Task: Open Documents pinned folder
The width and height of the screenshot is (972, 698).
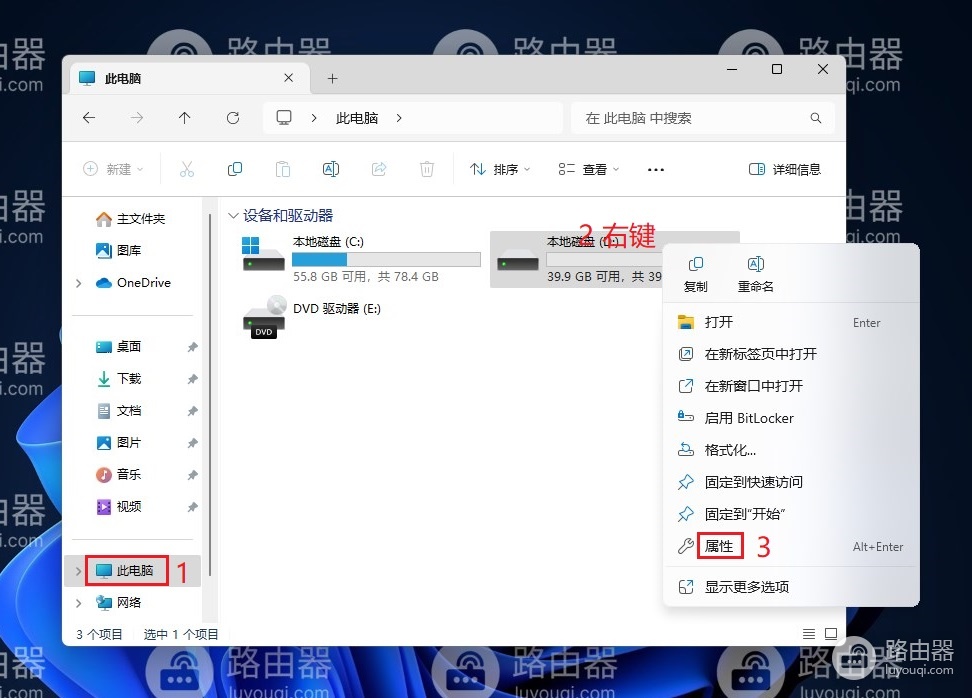Action: (x=119, y=410)
